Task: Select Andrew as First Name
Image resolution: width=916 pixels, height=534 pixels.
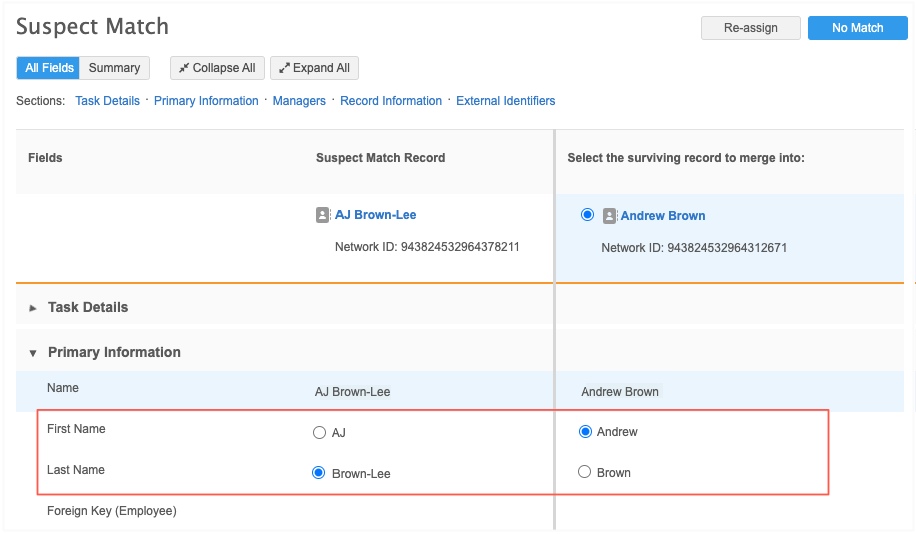Action: click(585, 432)
